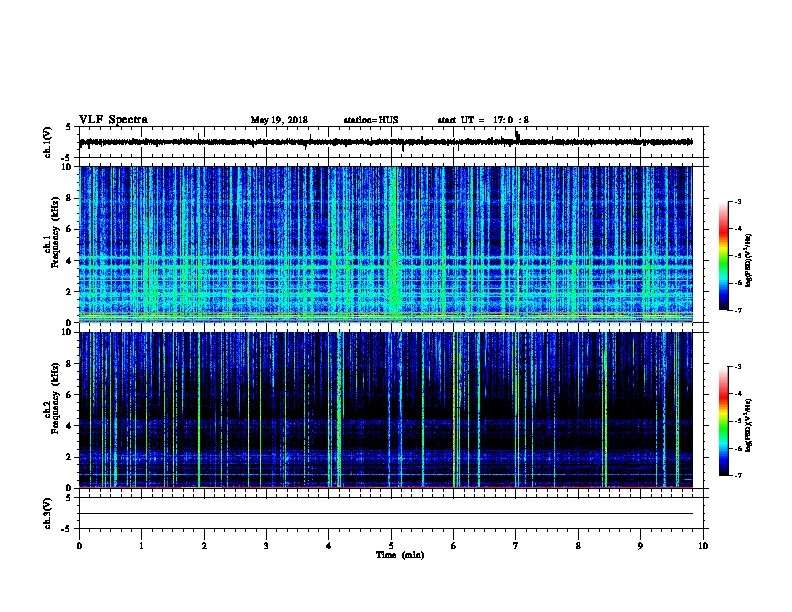The image size is (792, 612).
Task: Click time axis tick label "4"
Action: pos(328,546)
